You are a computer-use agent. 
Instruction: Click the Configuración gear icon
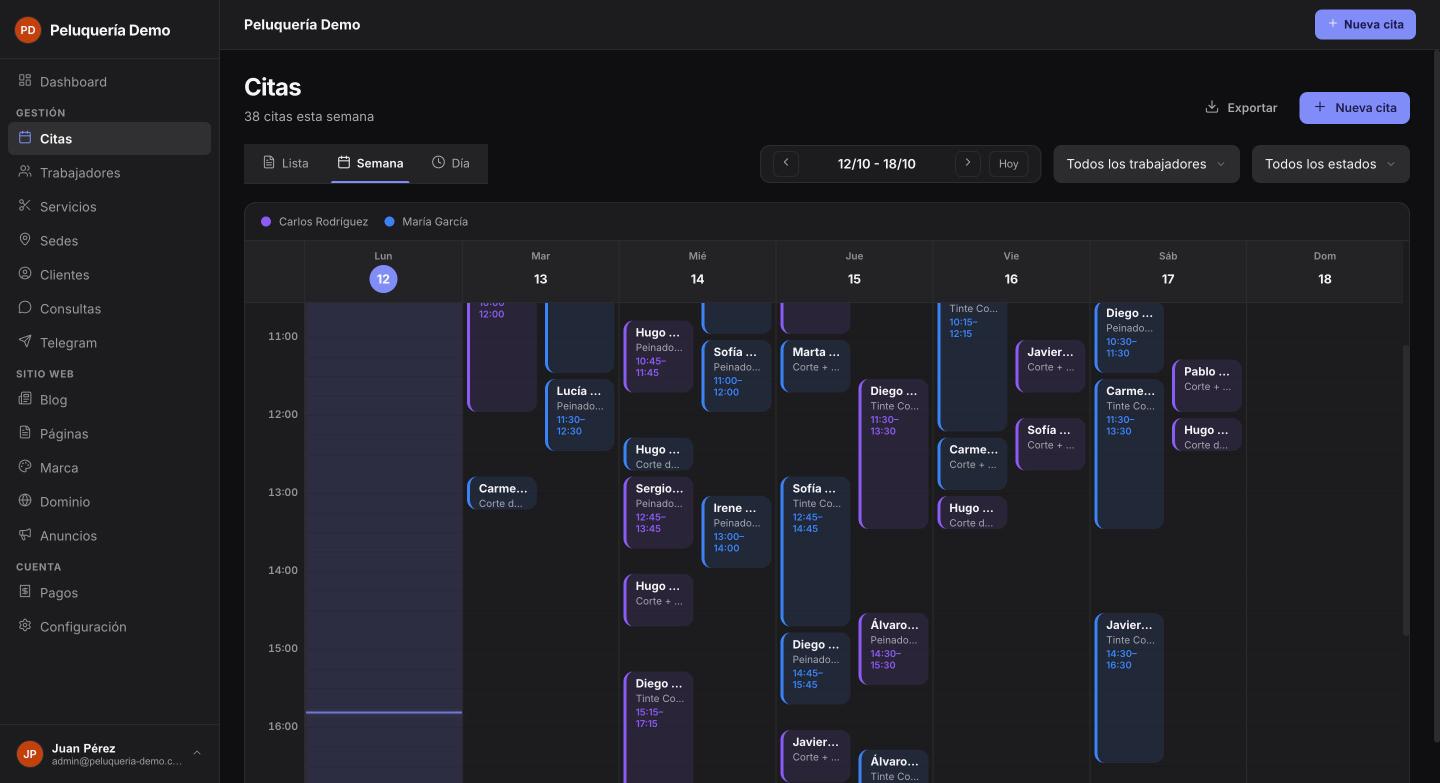pyautogui.click(x=25, y=626)
